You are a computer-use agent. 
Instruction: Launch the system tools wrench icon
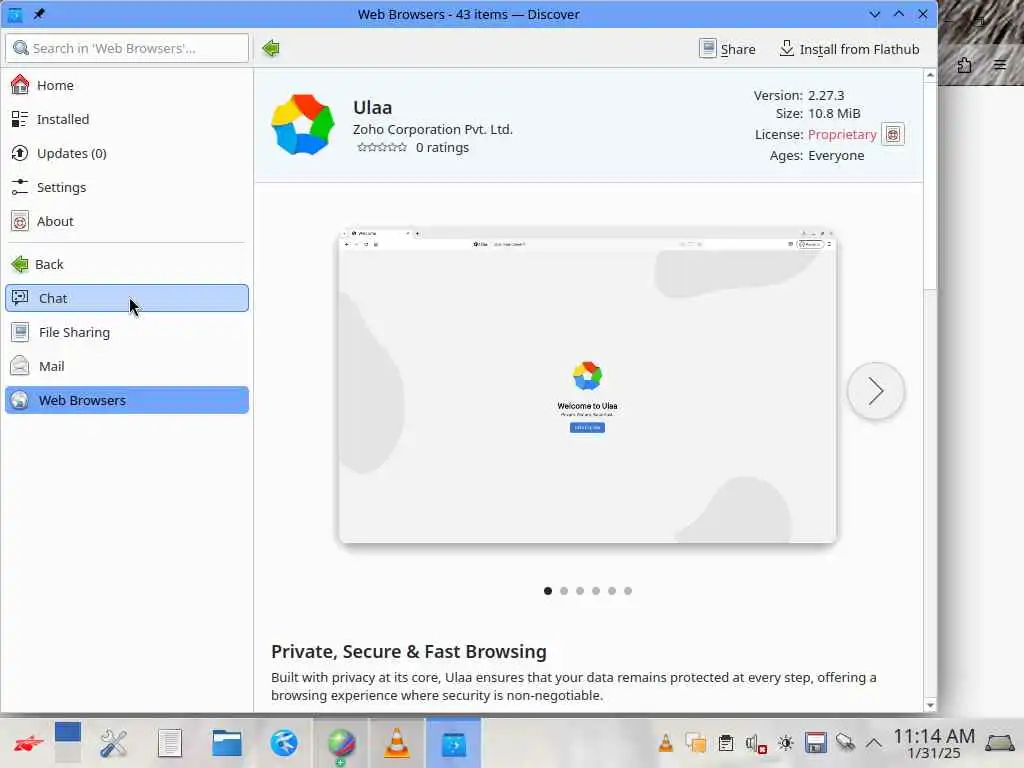pyautogui.click(x=114, y=743)
